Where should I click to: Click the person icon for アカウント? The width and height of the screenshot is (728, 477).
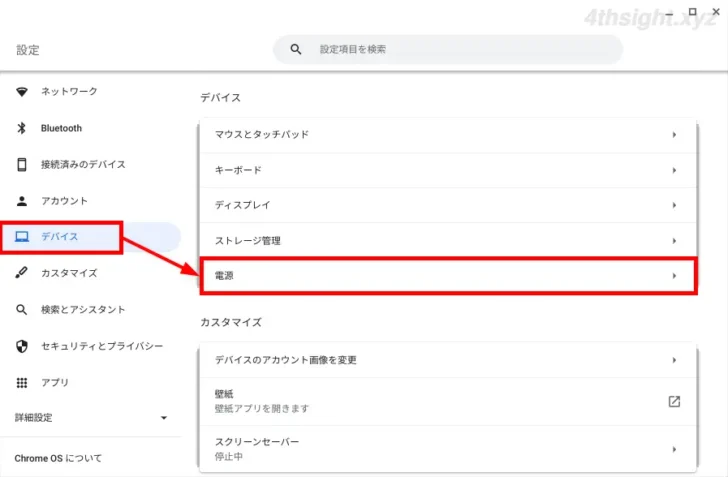21,201
